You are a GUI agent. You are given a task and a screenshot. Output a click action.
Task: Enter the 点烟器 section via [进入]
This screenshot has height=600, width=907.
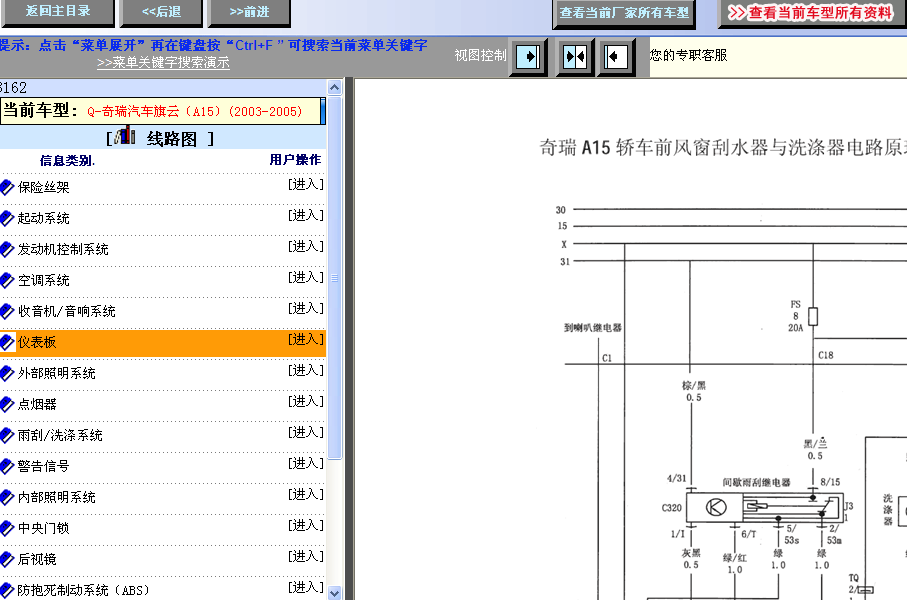tap(306, 402)
